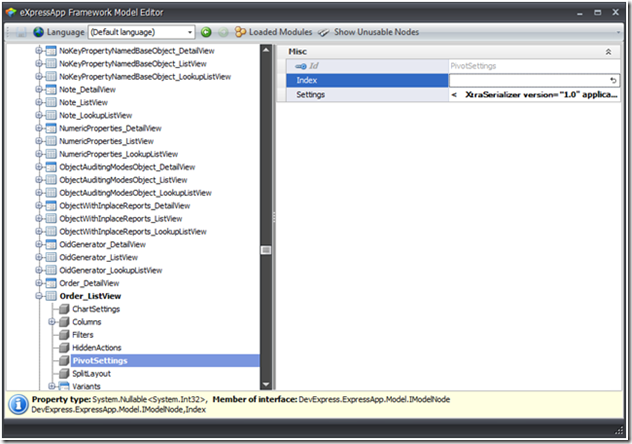This screenshot has width=632, height=444.
Task: Expand the Columns node
Action: coord(52,322)
